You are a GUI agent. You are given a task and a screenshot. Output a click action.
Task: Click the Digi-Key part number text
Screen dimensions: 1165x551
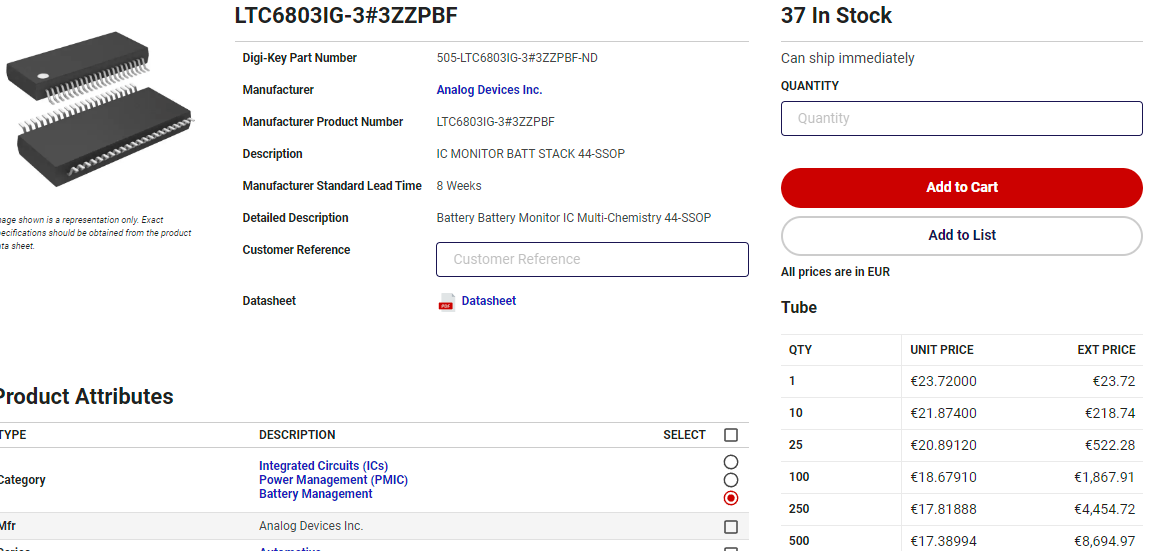[x=517, y=58]
